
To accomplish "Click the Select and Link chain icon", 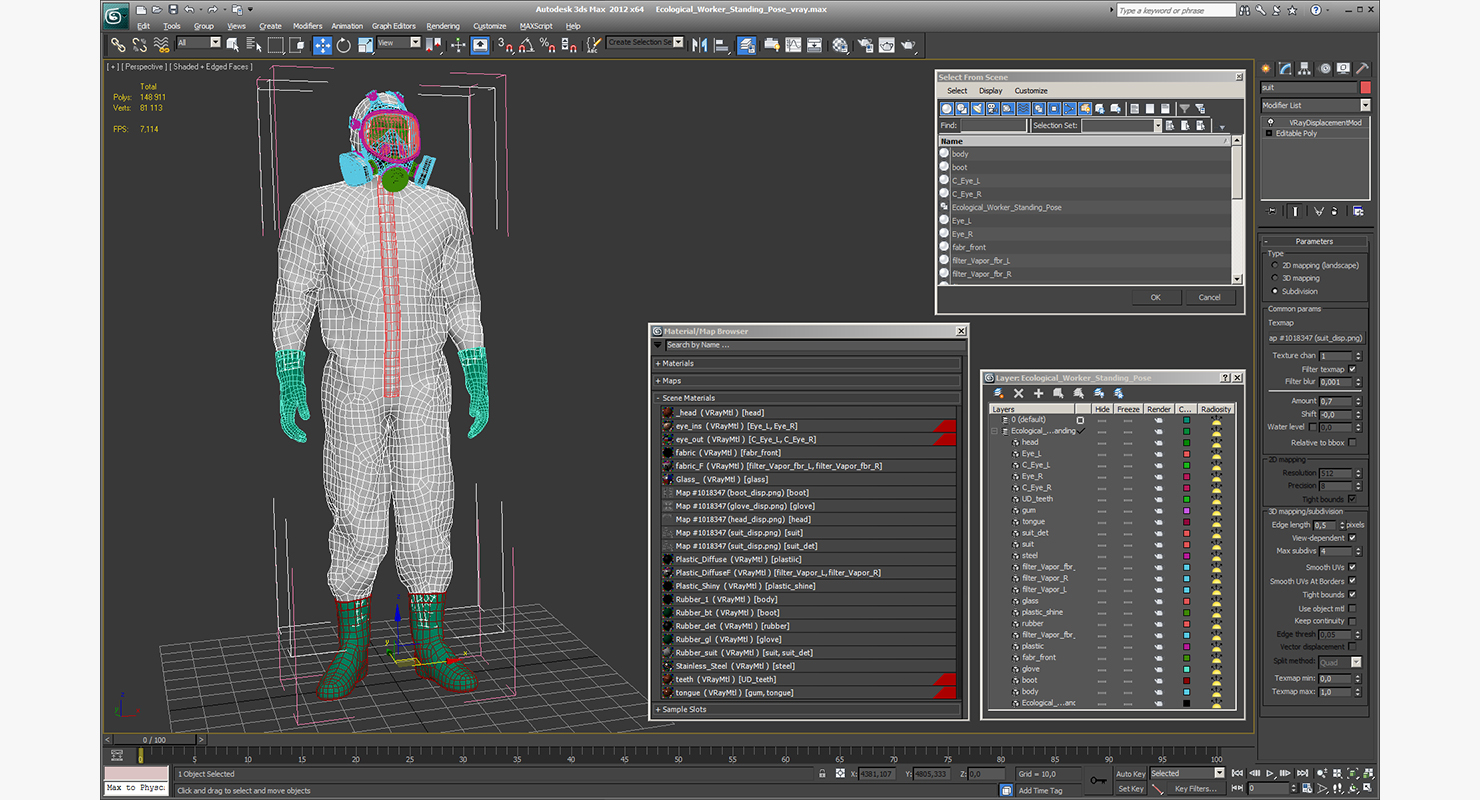I will click(118, 45).
